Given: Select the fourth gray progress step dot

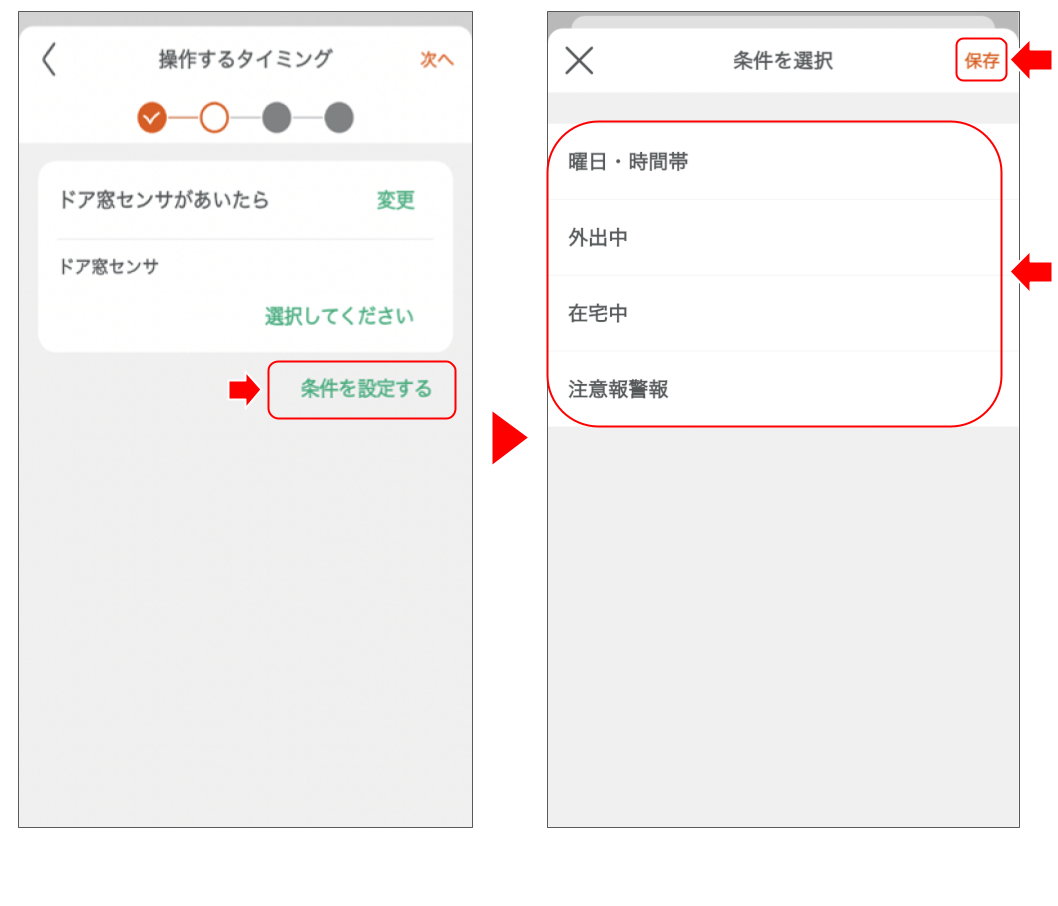Looking at the screenshot, I should (338, 117).
